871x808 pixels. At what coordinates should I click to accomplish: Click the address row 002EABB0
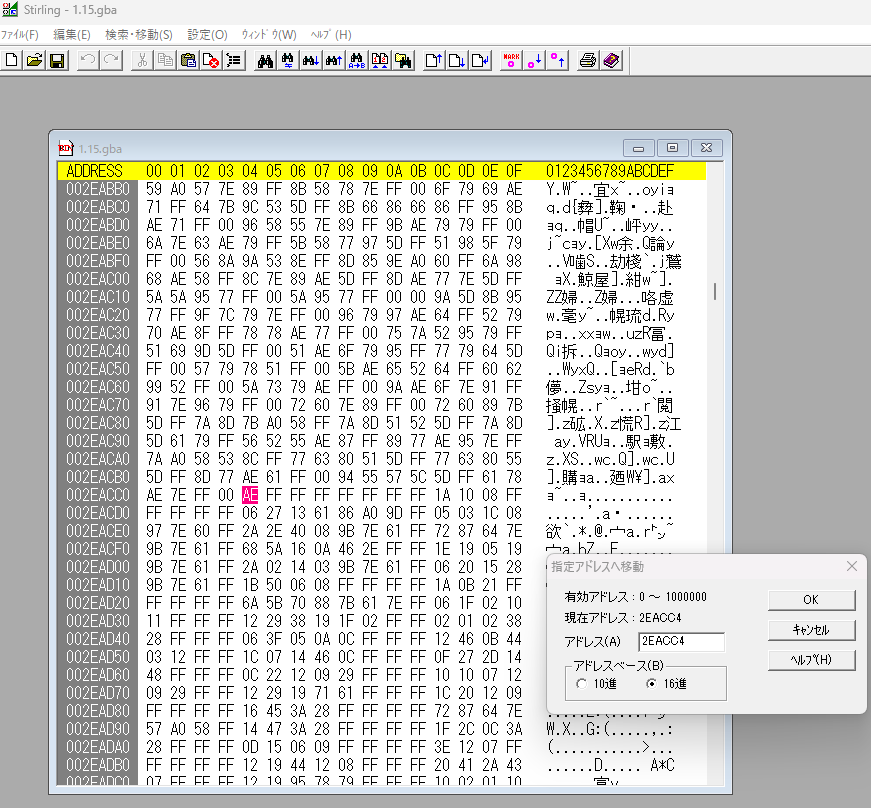[98, 189]
